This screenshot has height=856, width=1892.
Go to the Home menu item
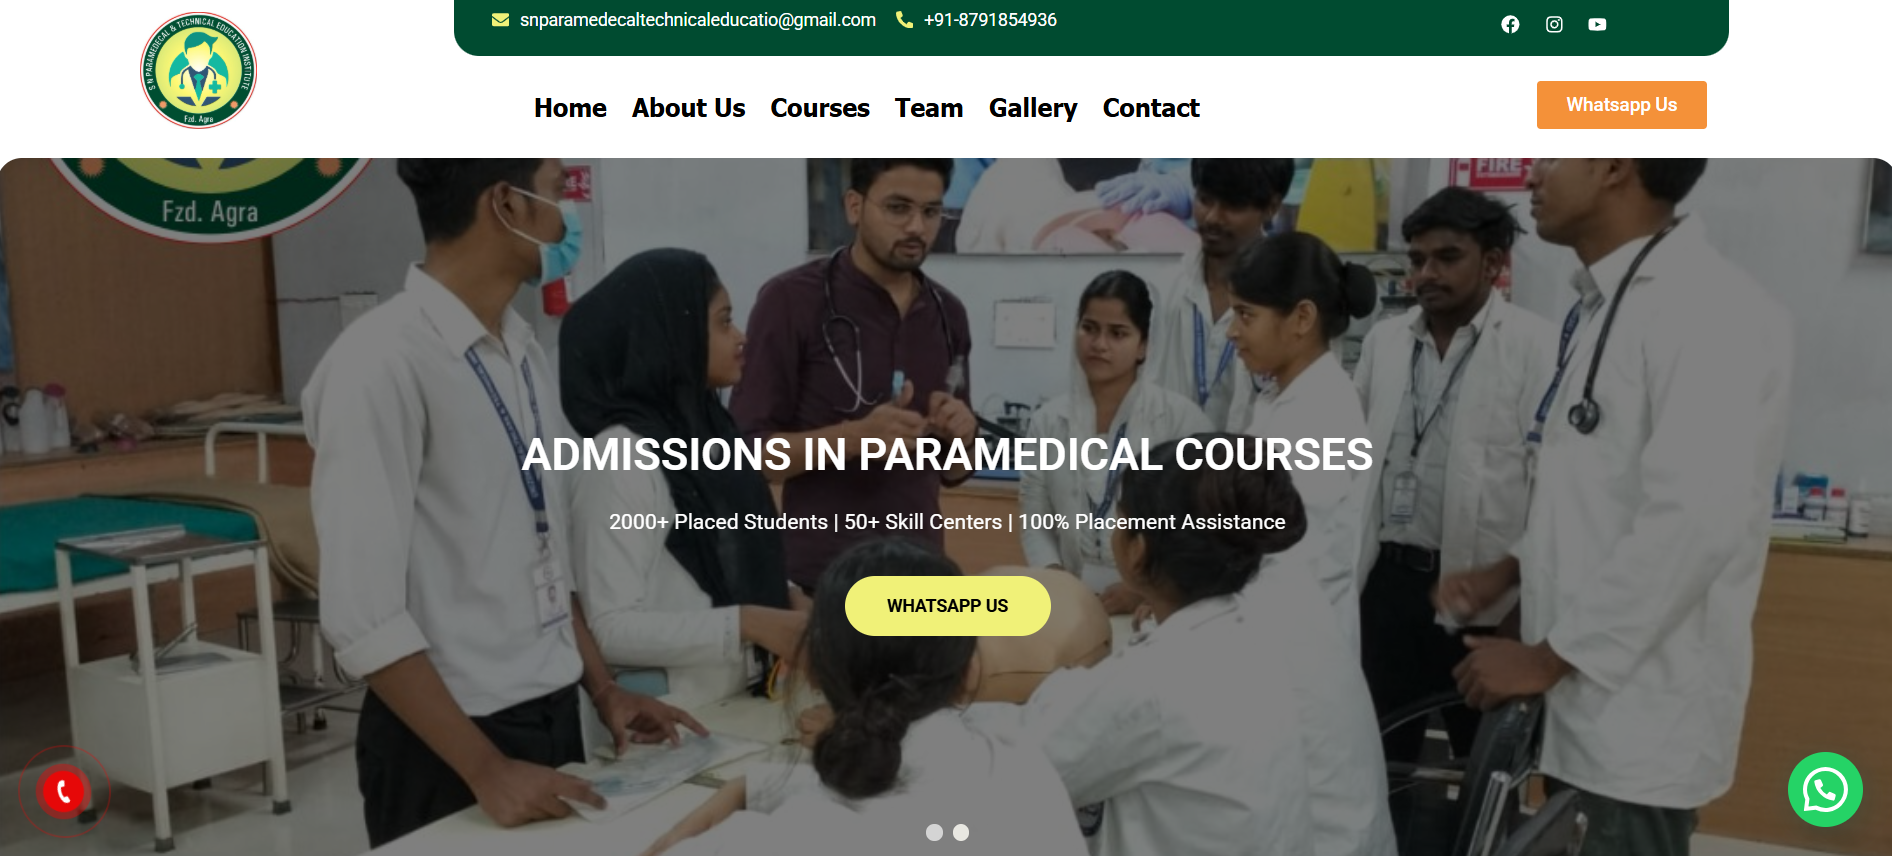click(570, 108)
